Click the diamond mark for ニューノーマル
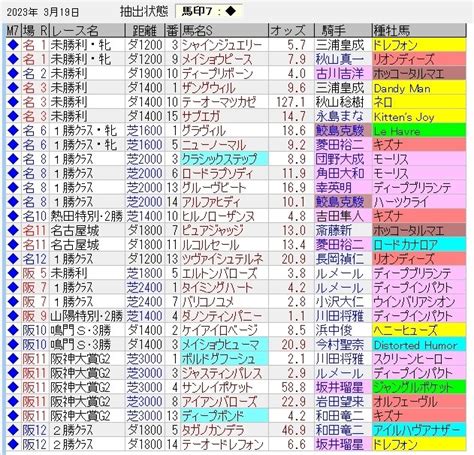This screenshot has width=474, height=455. click(13, 145)
